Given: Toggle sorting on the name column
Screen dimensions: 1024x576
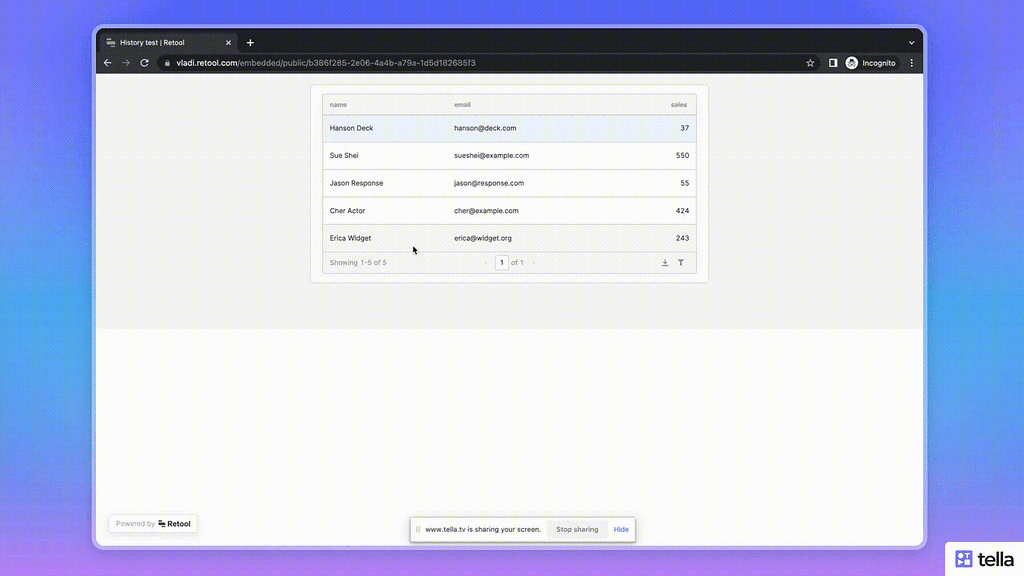Looking at the screenshot, I should [338, 104].
